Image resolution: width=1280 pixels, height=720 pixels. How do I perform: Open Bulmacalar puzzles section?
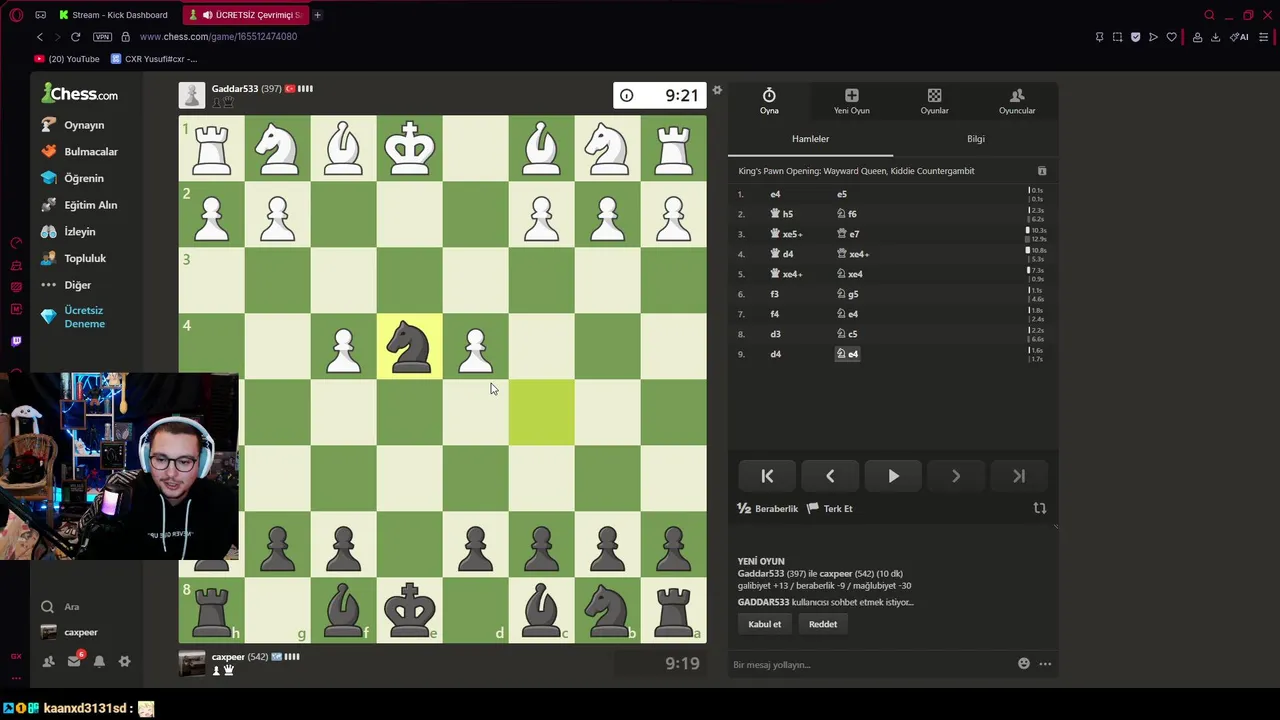(x=79, y=152)
